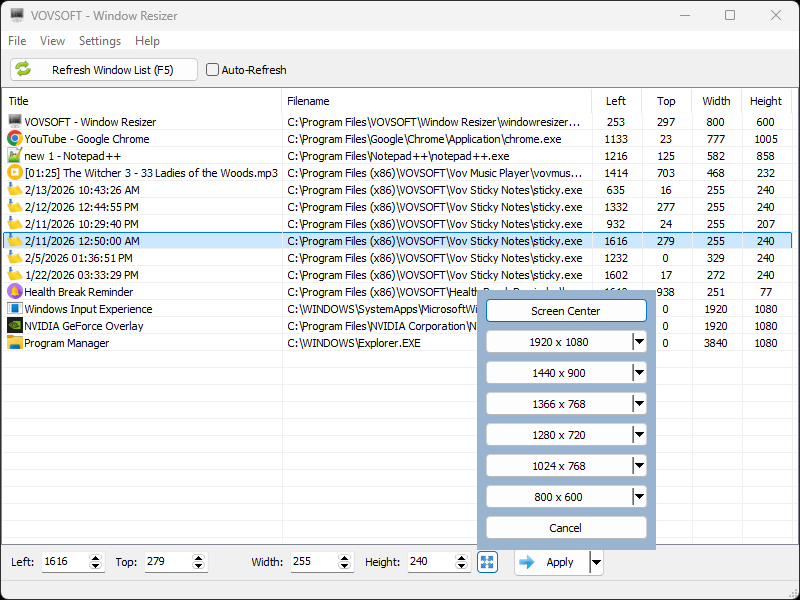Click the Health Break Reminder icon
Image resolution: width=800 pixels, height=600 pixels.
click(14, 292)
